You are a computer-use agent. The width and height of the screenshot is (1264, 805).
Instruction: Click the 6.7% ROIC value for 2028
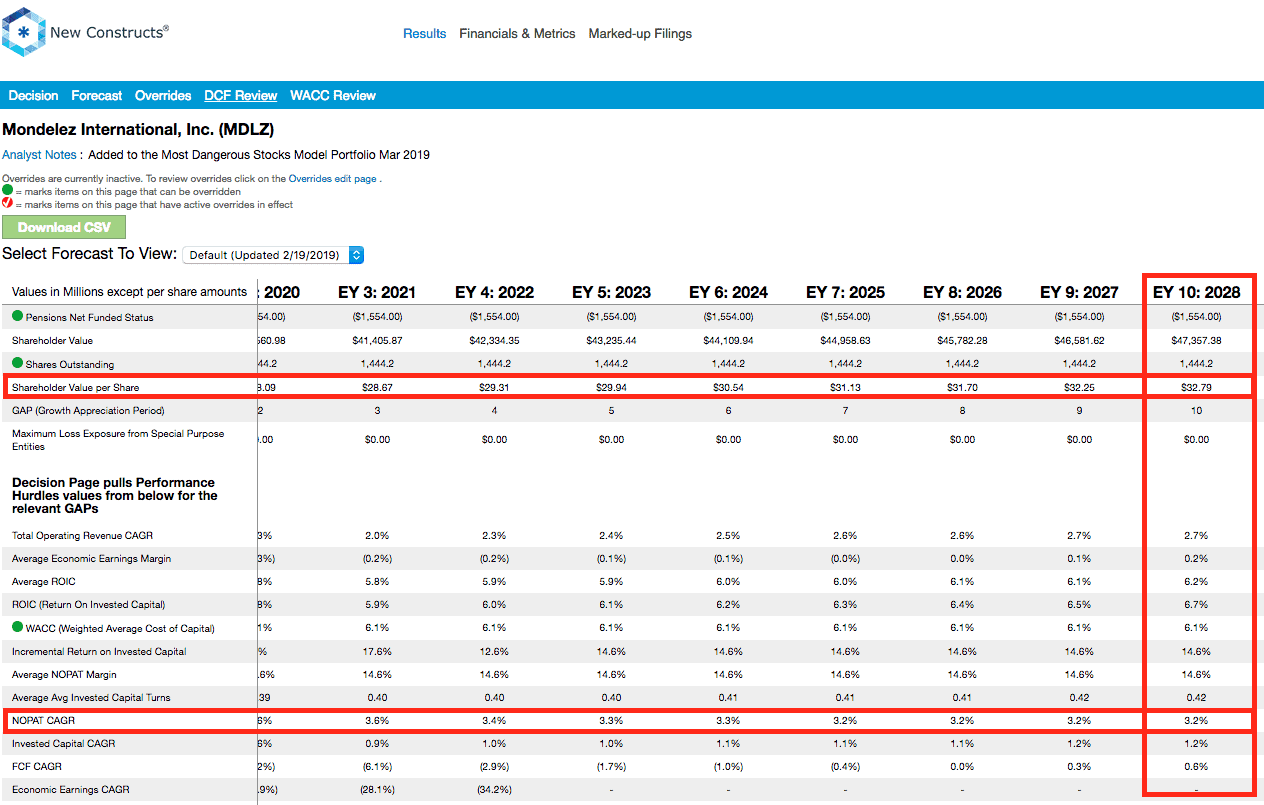(1196, 605)
